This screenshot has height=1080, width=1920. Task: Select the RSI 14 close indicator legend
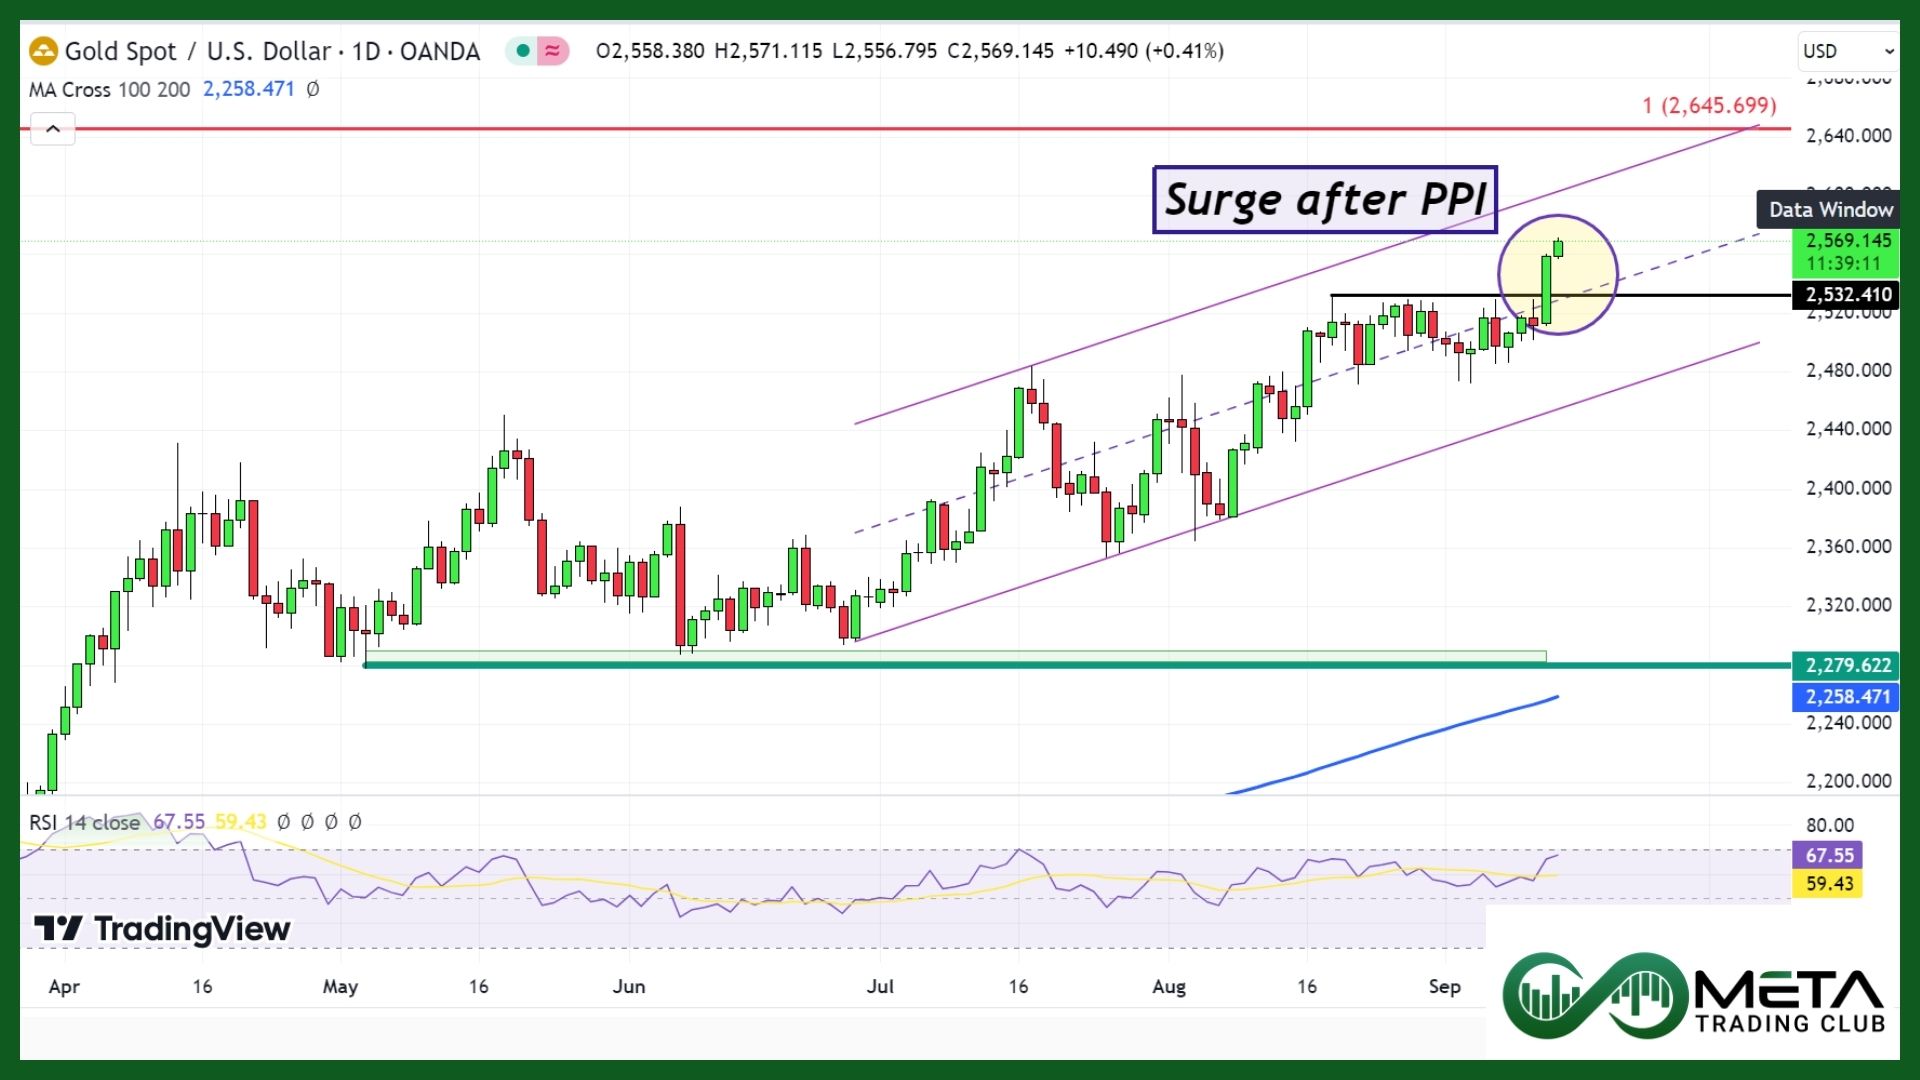coord(84,822)
